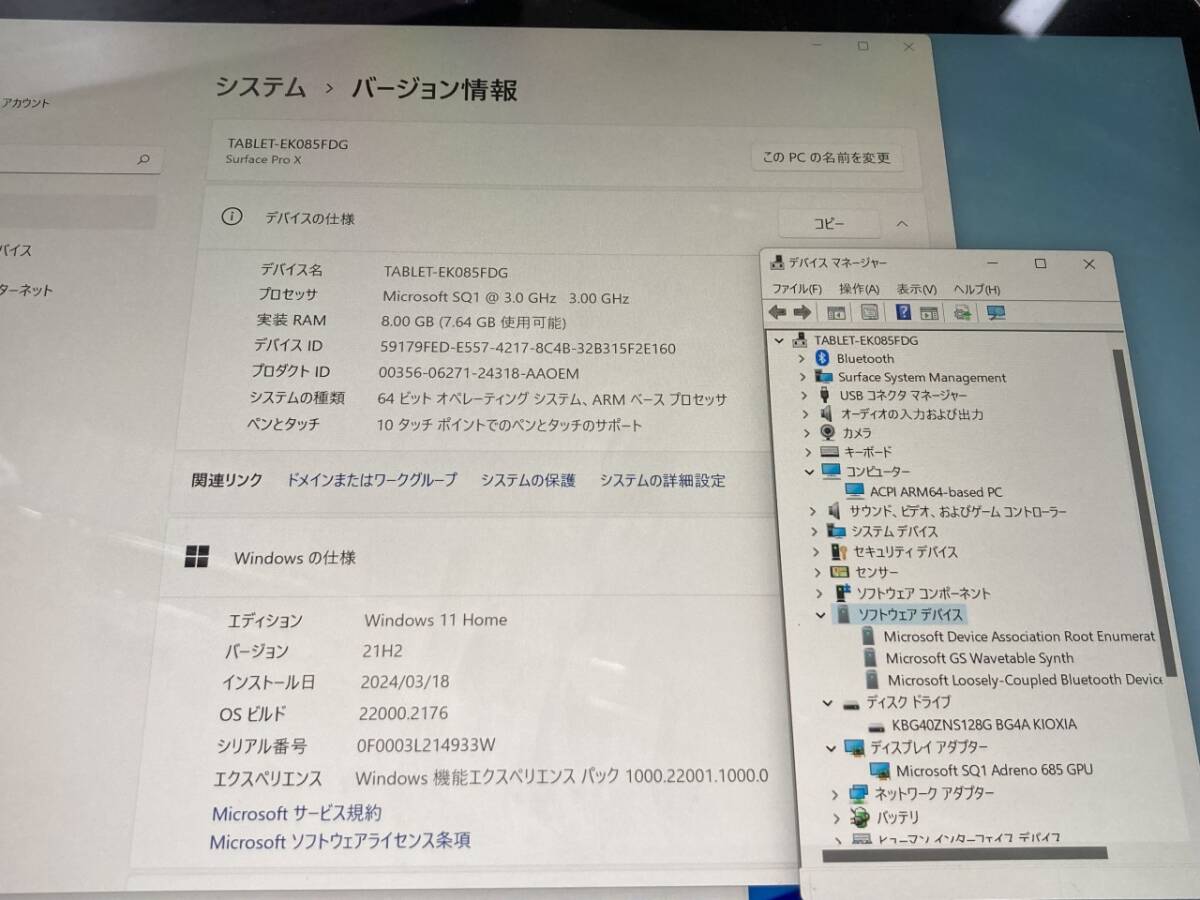The image size is (1200, 900).
Task: Open Microsoft サービス規約 link
Action: (x=297, y=813)
